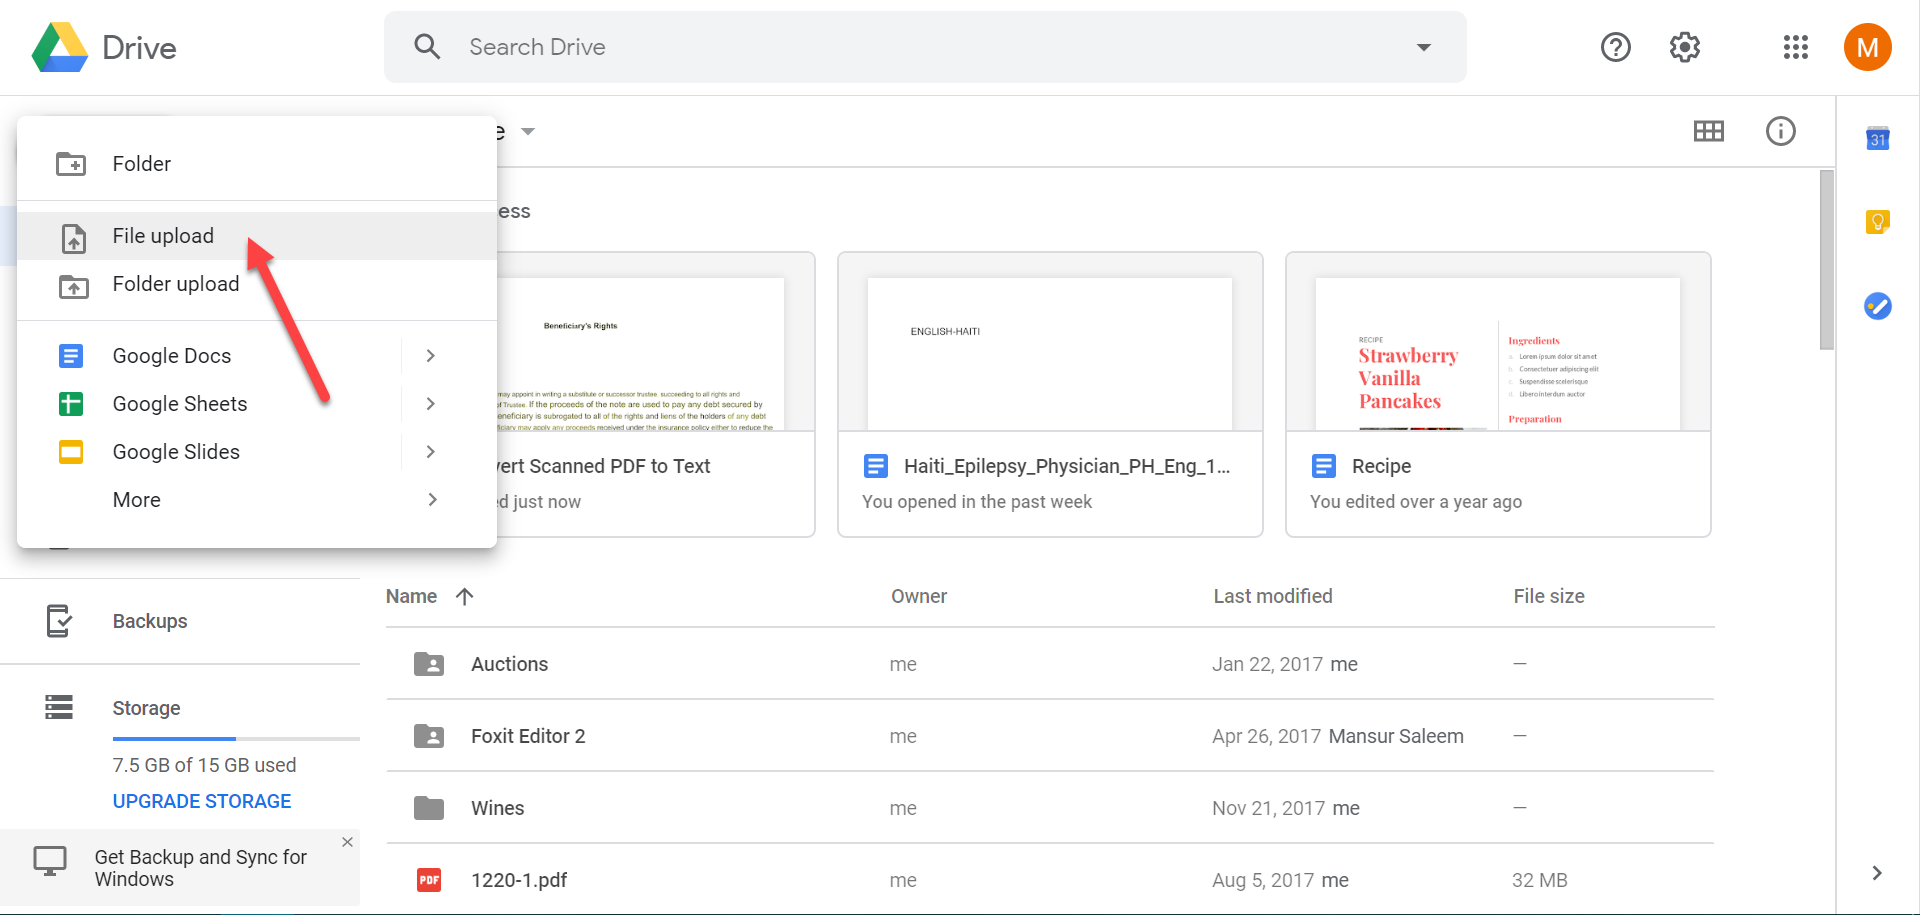Click the Folder upload icon
The image size is (1920, 915).
[73, 286]
